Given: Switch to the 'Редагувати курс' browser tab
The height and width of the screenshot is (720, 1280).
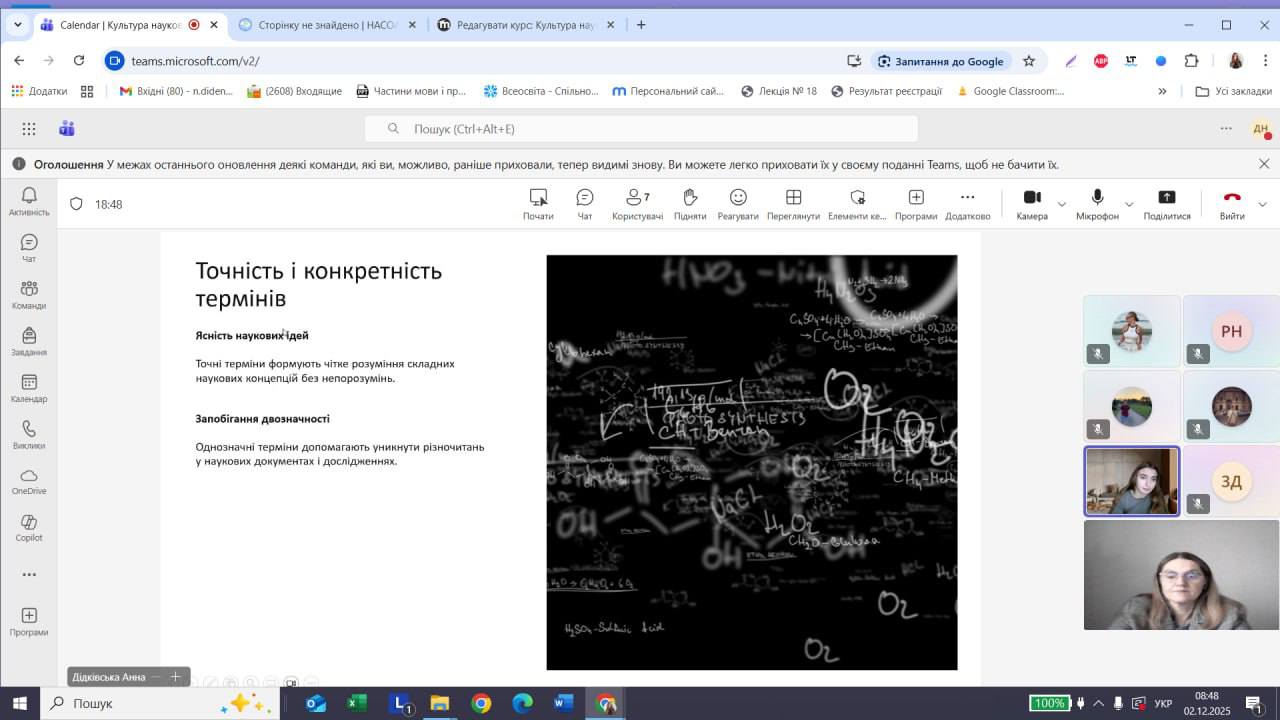Looking at the screenshot, I should click(525, 25).
